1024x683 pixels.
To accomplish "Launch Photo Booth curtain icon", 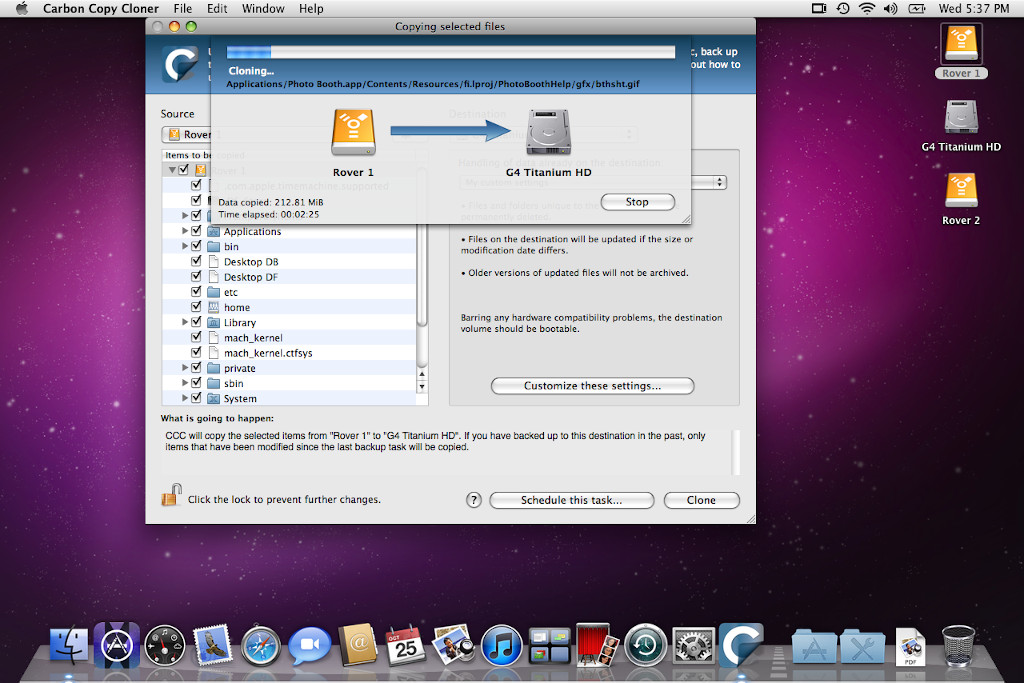I will (x=597, y=646).
